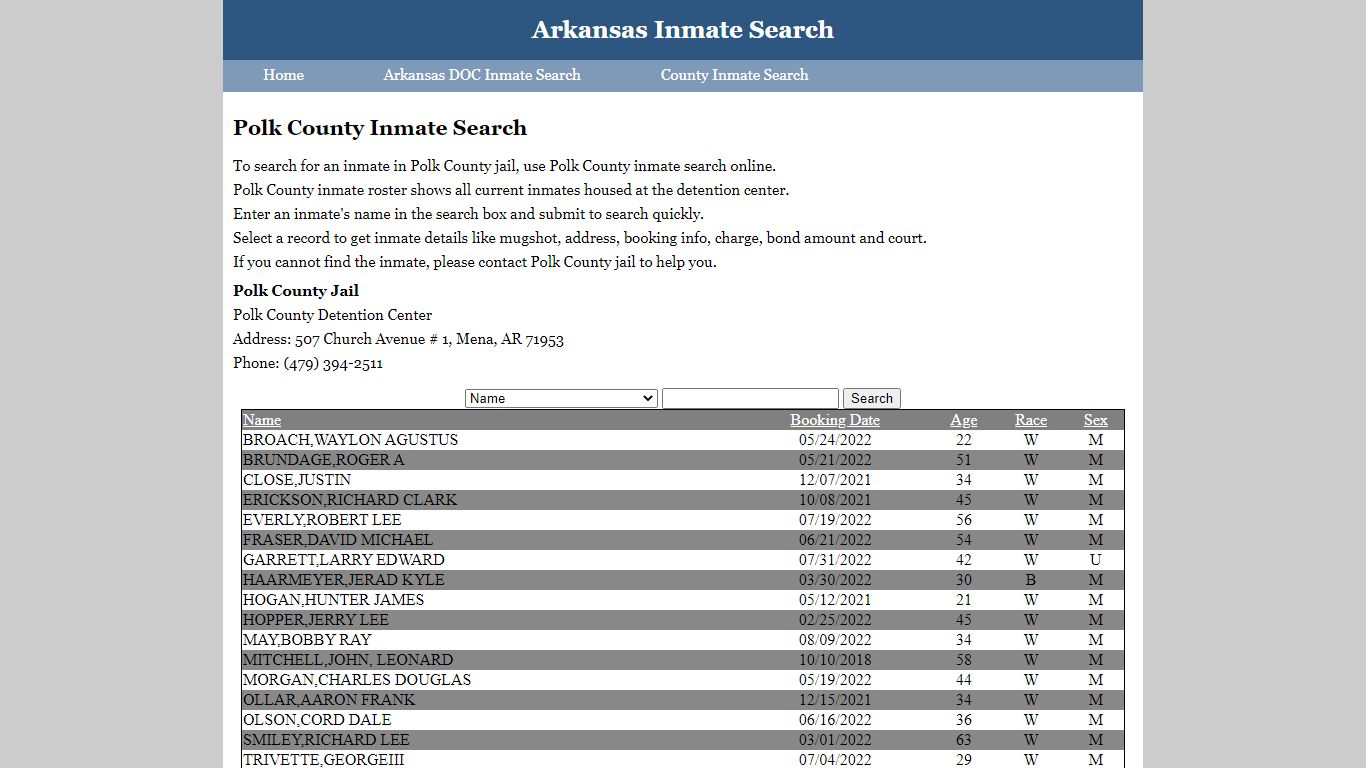Viewport: 1366px width, 768px height.
Task: Click the Polk County Detention Center text
Action: point(333,315)
